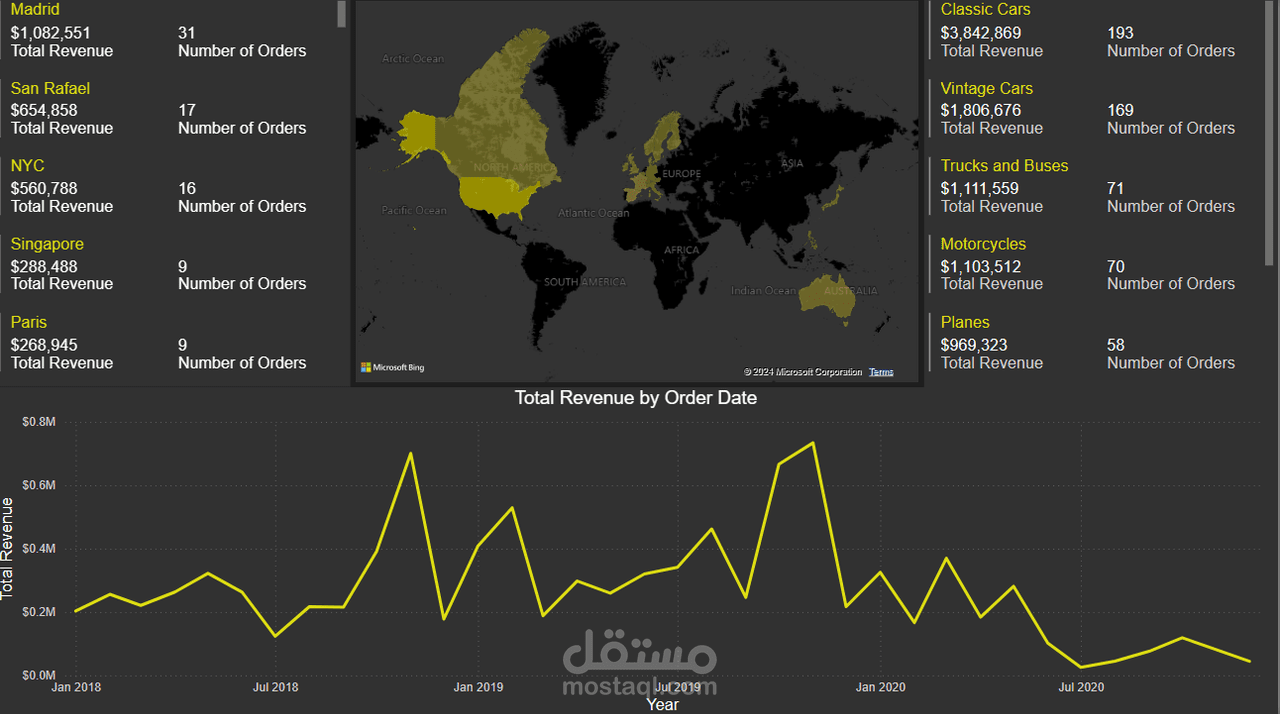Click the vertical Total Revenue axis title
This screenshot has width=1280, height=714.
[8, 547]
